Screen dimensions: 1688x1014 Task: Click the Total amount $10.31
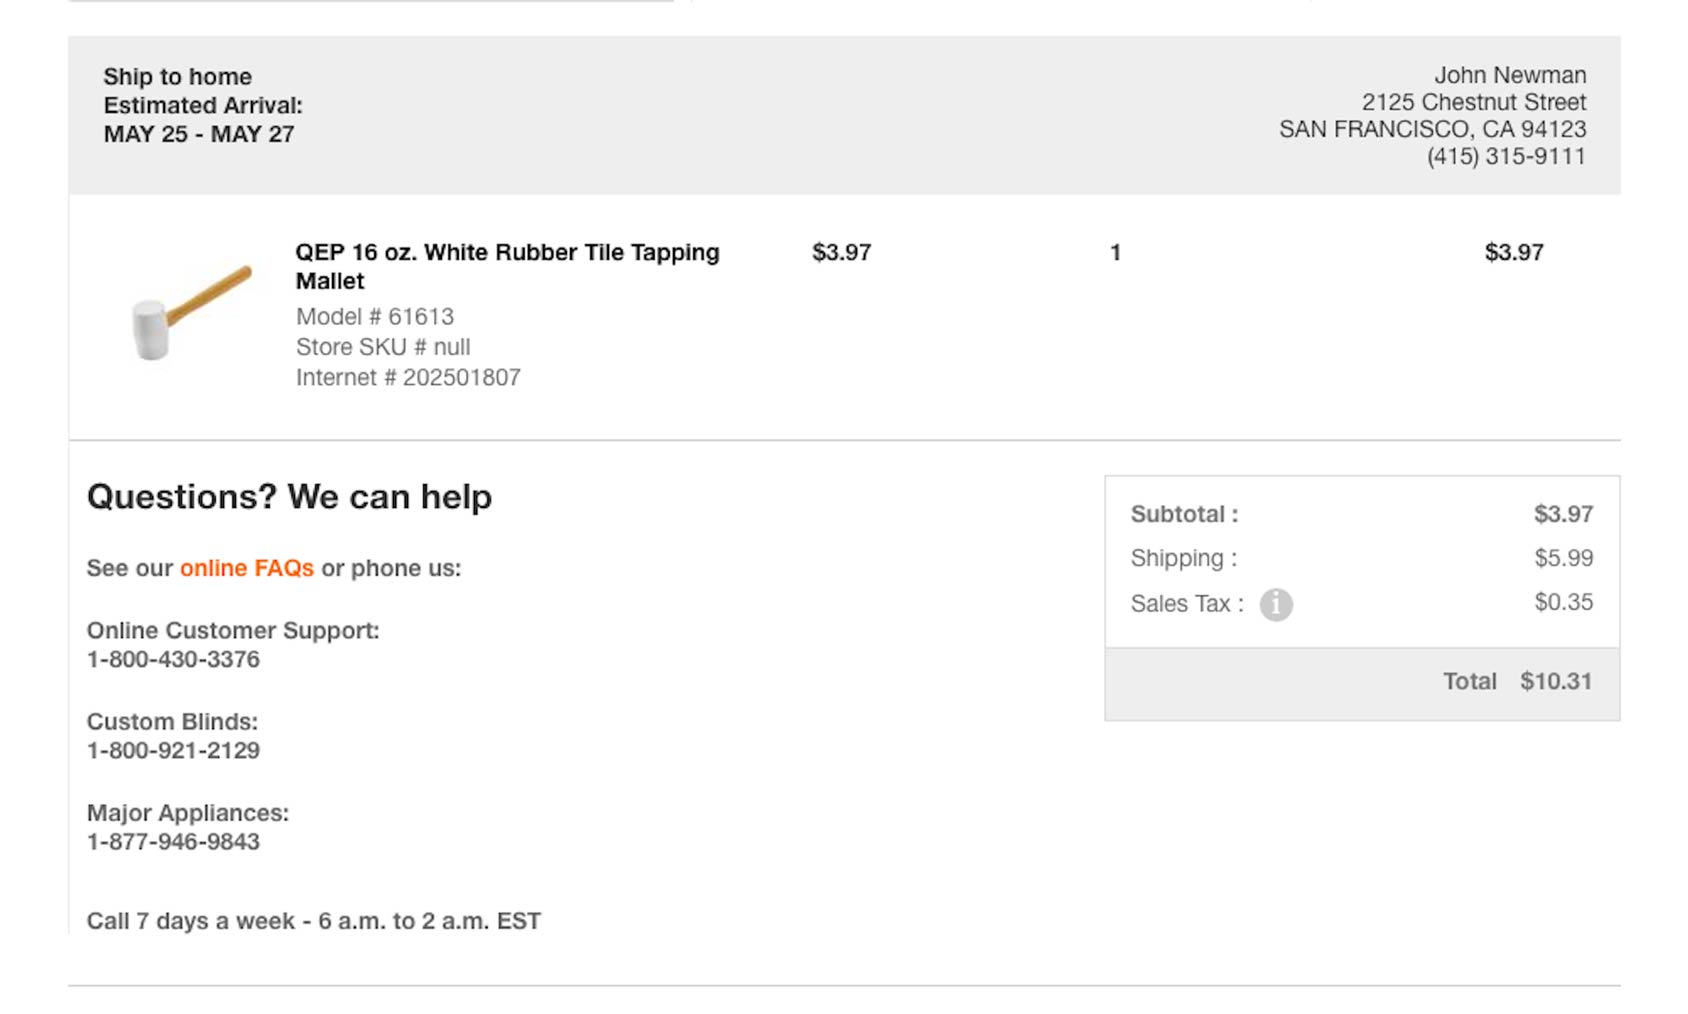(x=1556, y=681)
